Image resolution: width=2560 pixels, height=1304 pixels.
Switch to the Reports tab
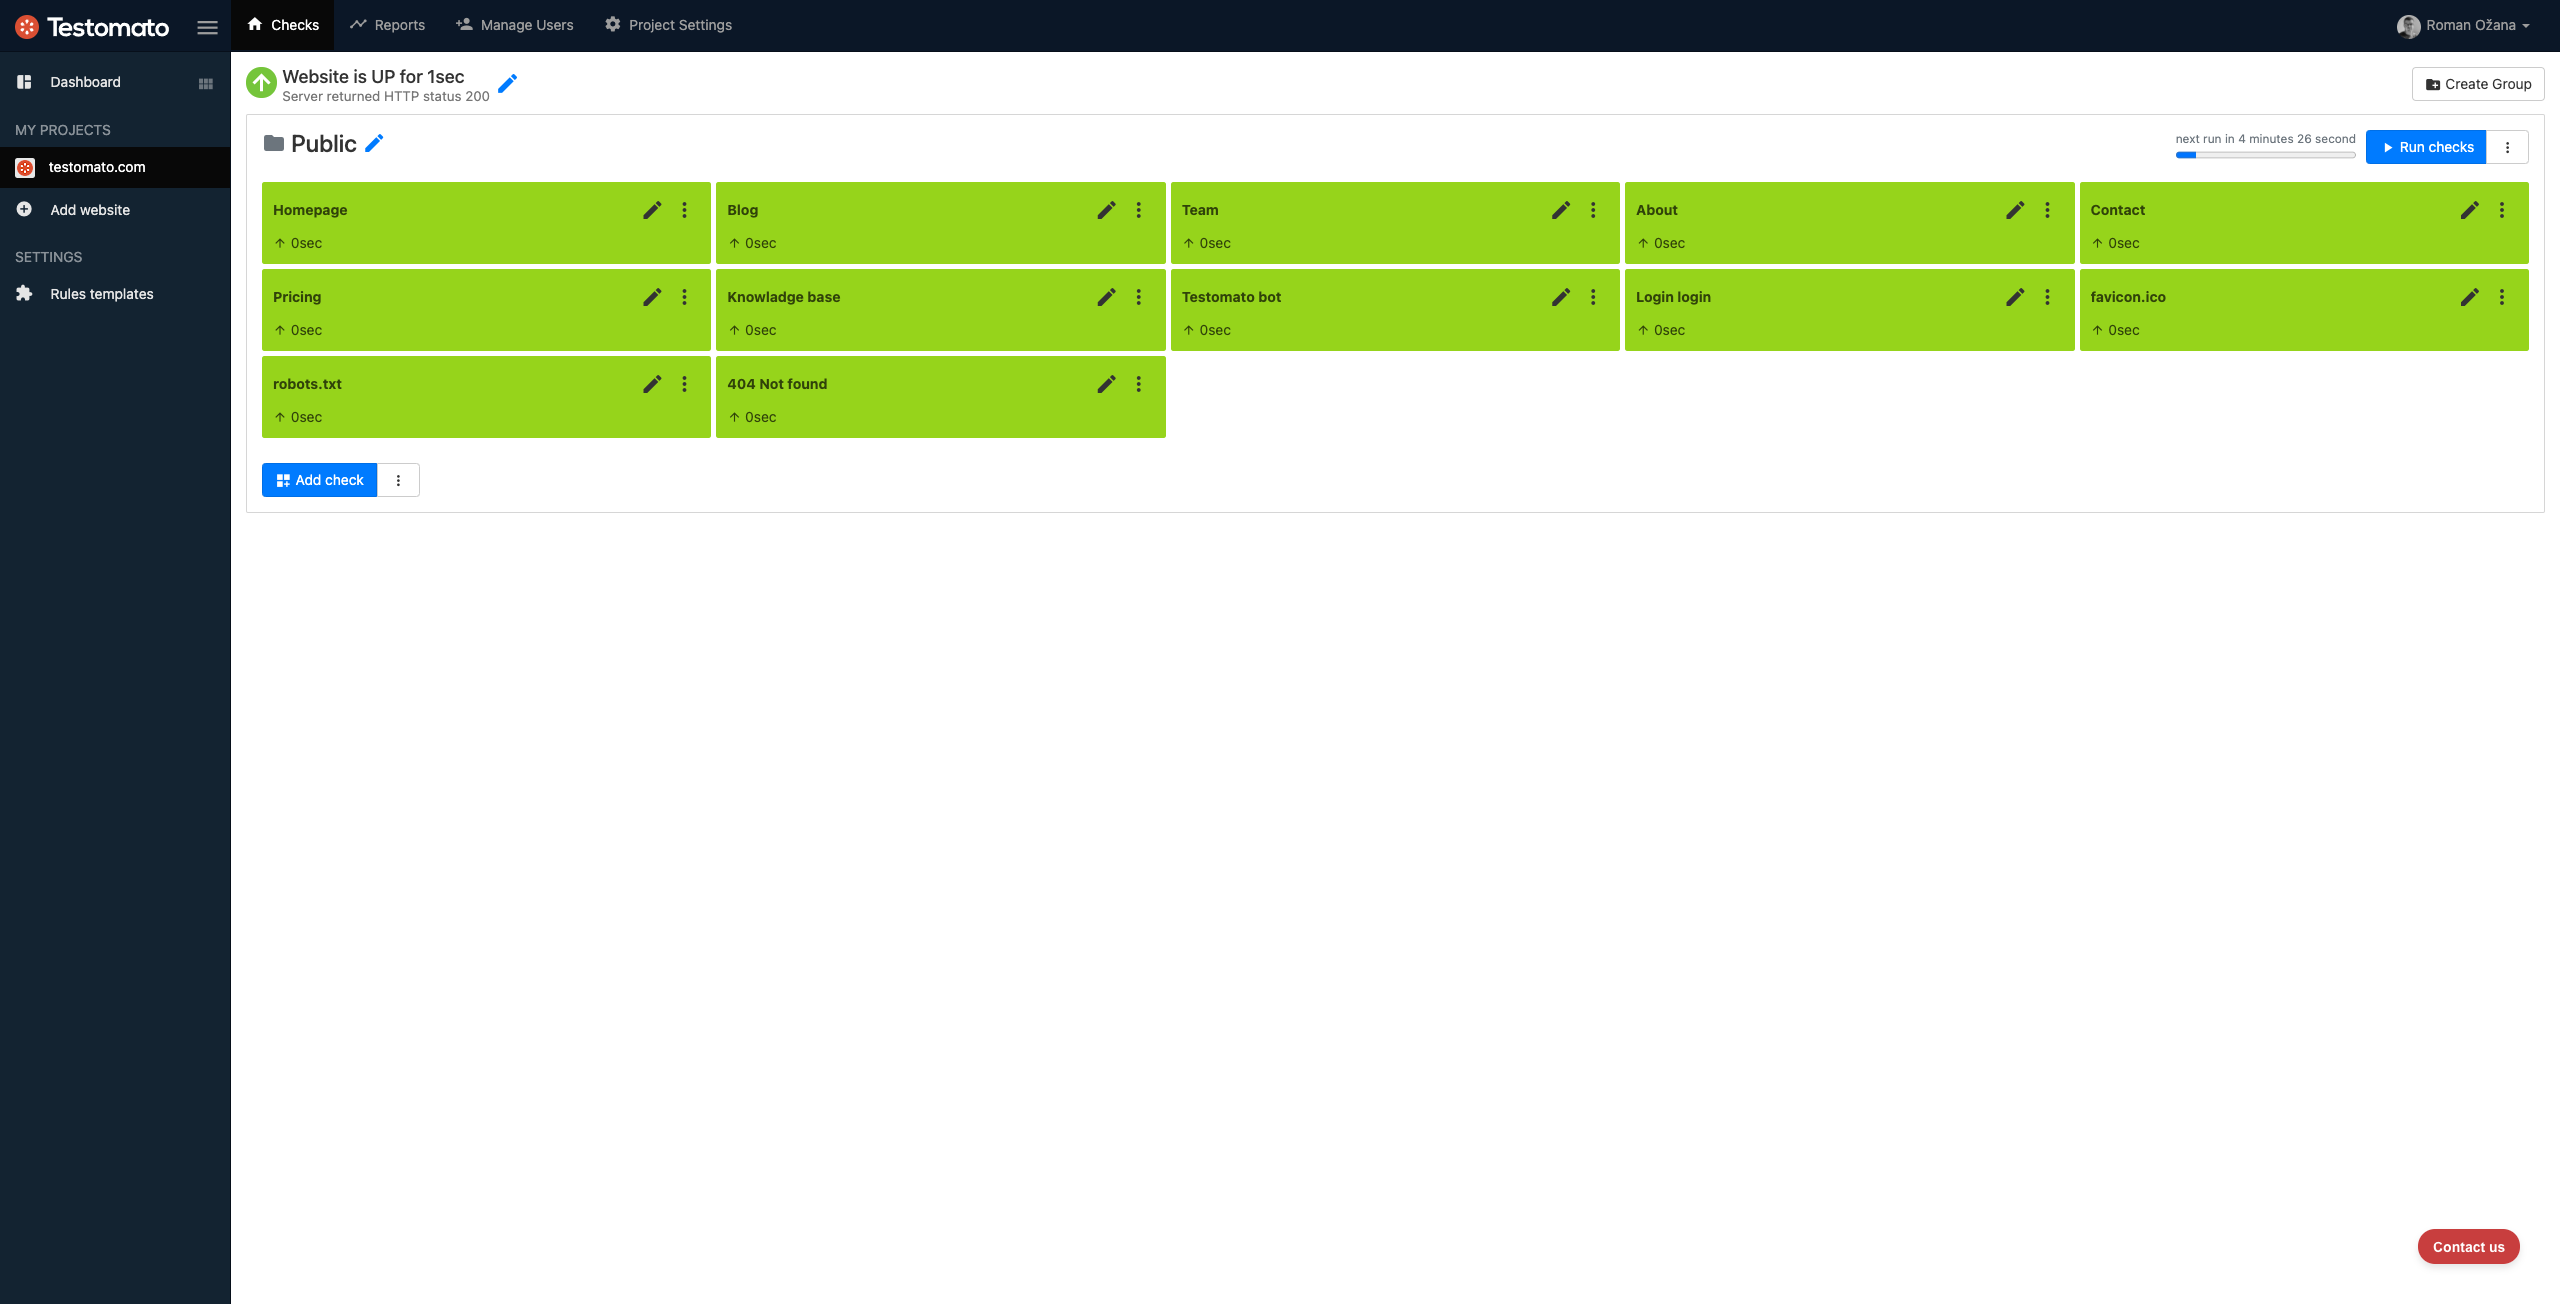pos(388,25)
